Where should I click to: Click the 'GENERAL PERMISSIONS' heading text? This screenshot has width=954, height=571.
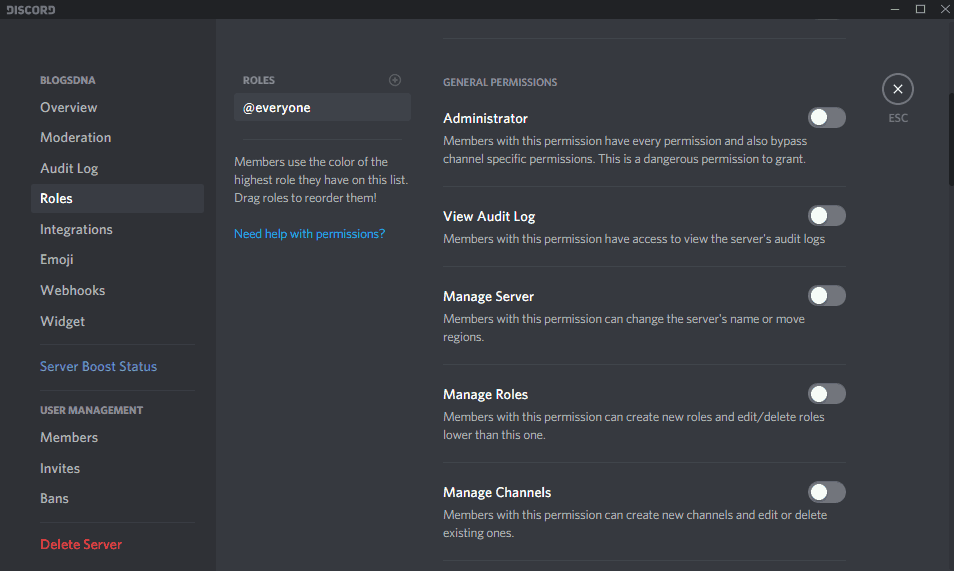click(x=500, y=82)
